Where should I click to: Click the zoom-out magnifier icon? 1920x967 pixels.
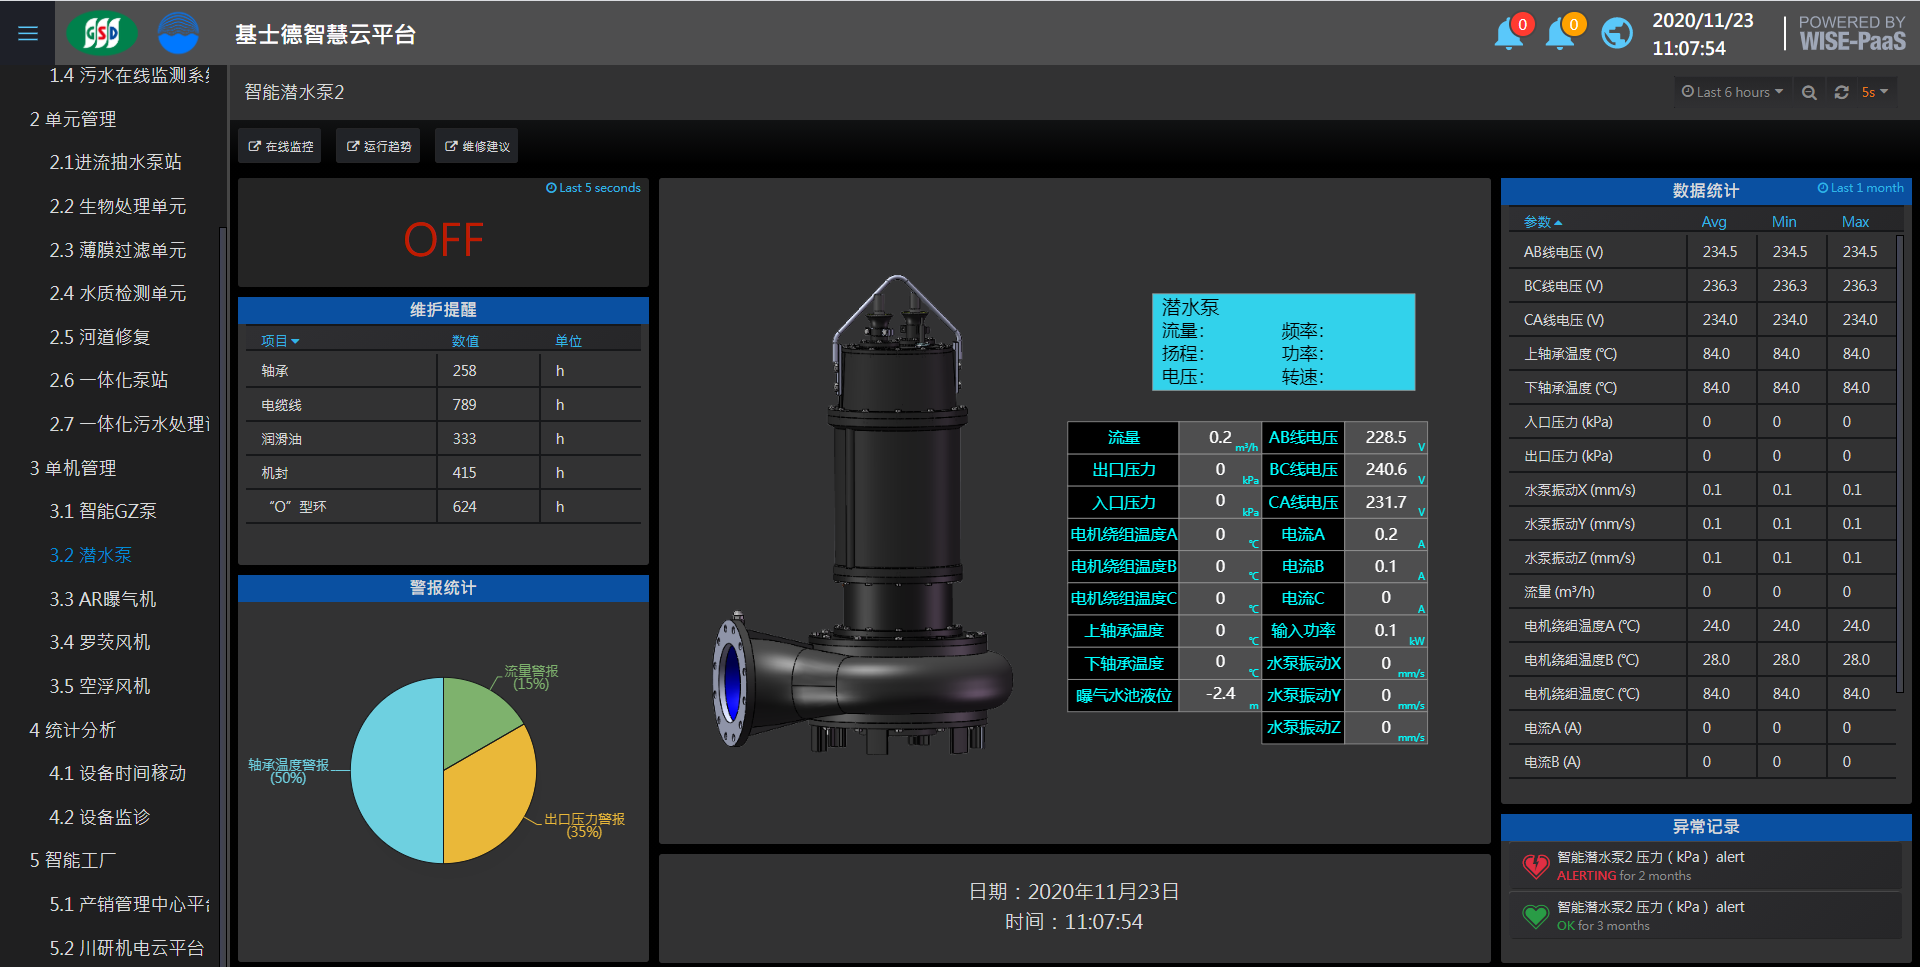[1809, 92]
